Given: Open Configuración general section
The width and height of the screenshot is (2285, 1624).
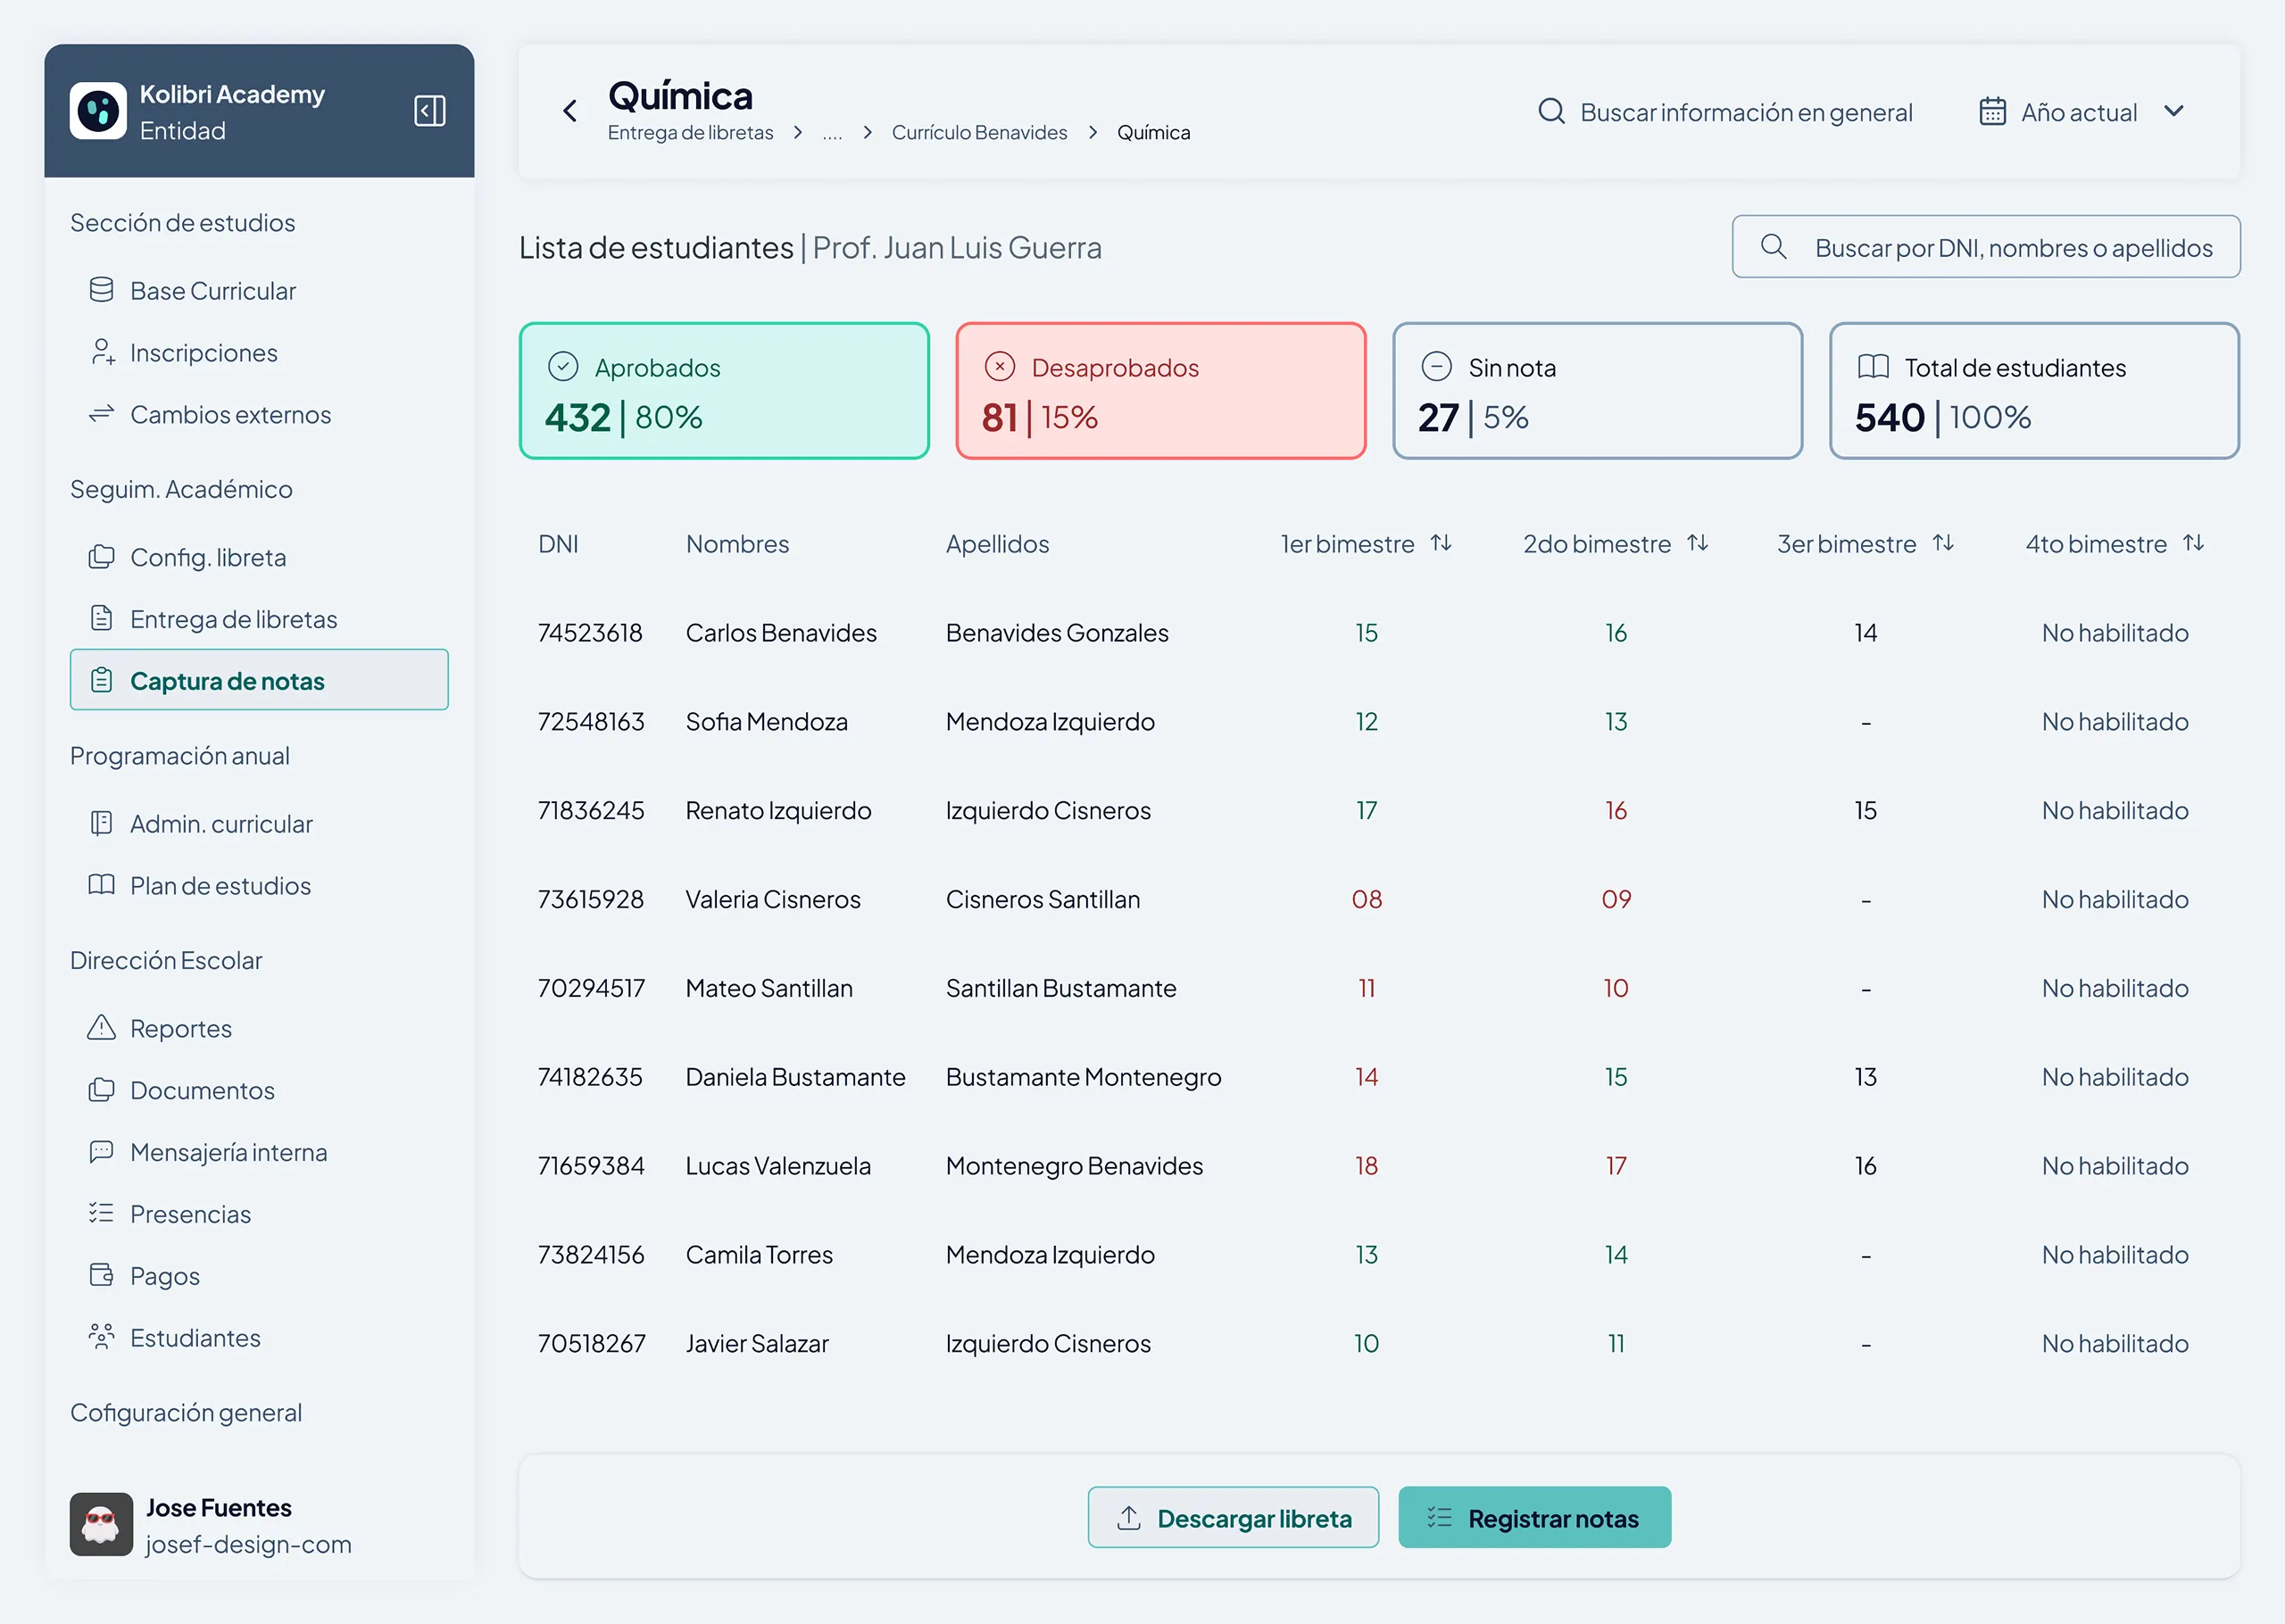Looking at the screenshot, I should coord(186,1413).
